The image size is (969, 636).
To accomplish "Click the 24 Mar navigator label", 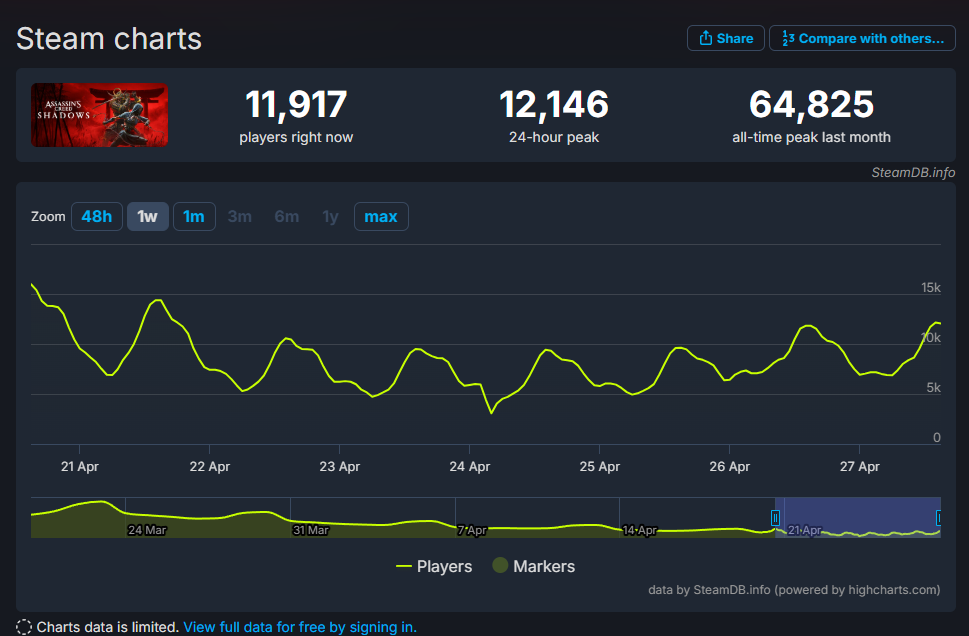I will tap(147, 530).
